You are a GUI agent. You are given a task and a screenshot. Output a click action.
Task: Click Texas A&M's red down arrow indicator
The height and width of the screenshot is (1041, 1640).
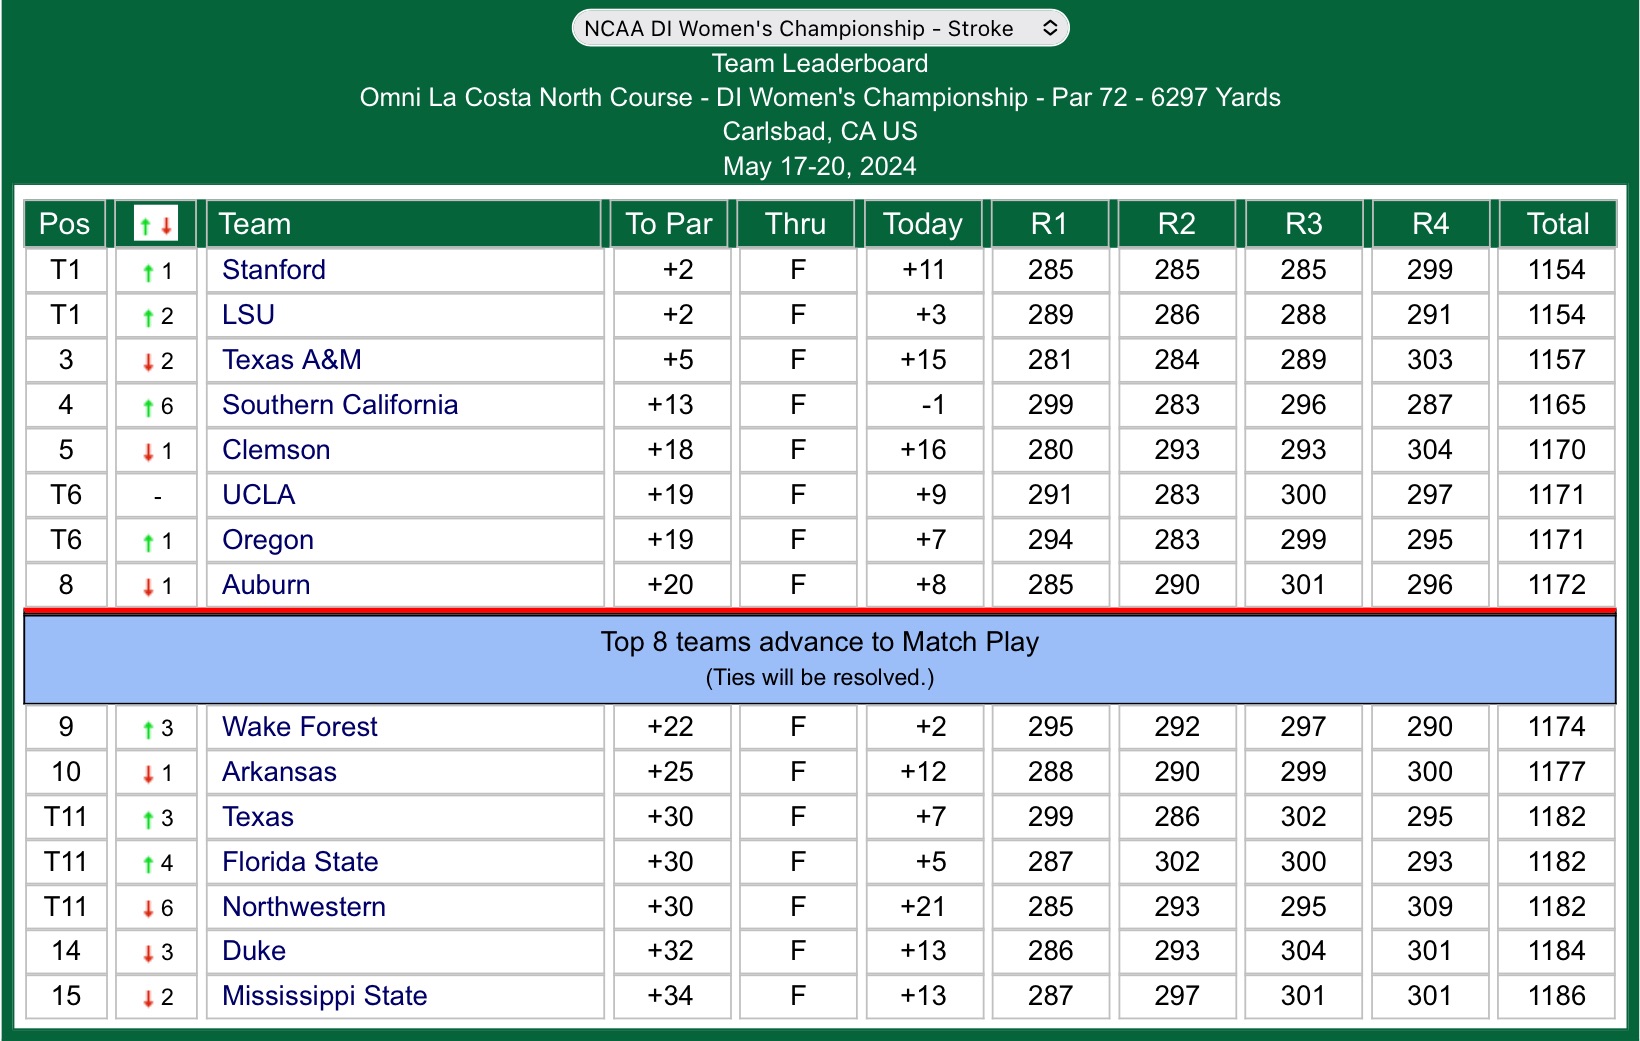pos(148,362)
